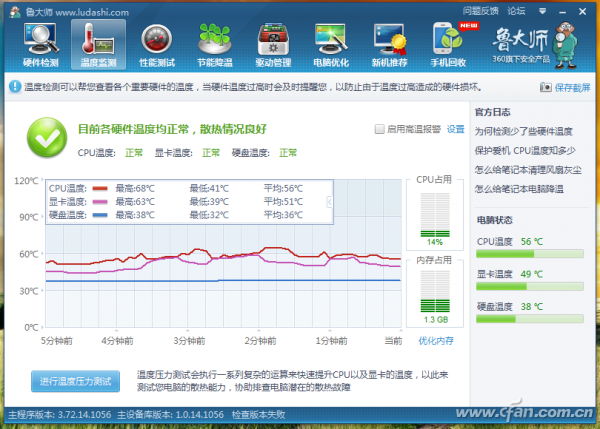Collapse the temperature legend panel arrow

click(329, 202)
